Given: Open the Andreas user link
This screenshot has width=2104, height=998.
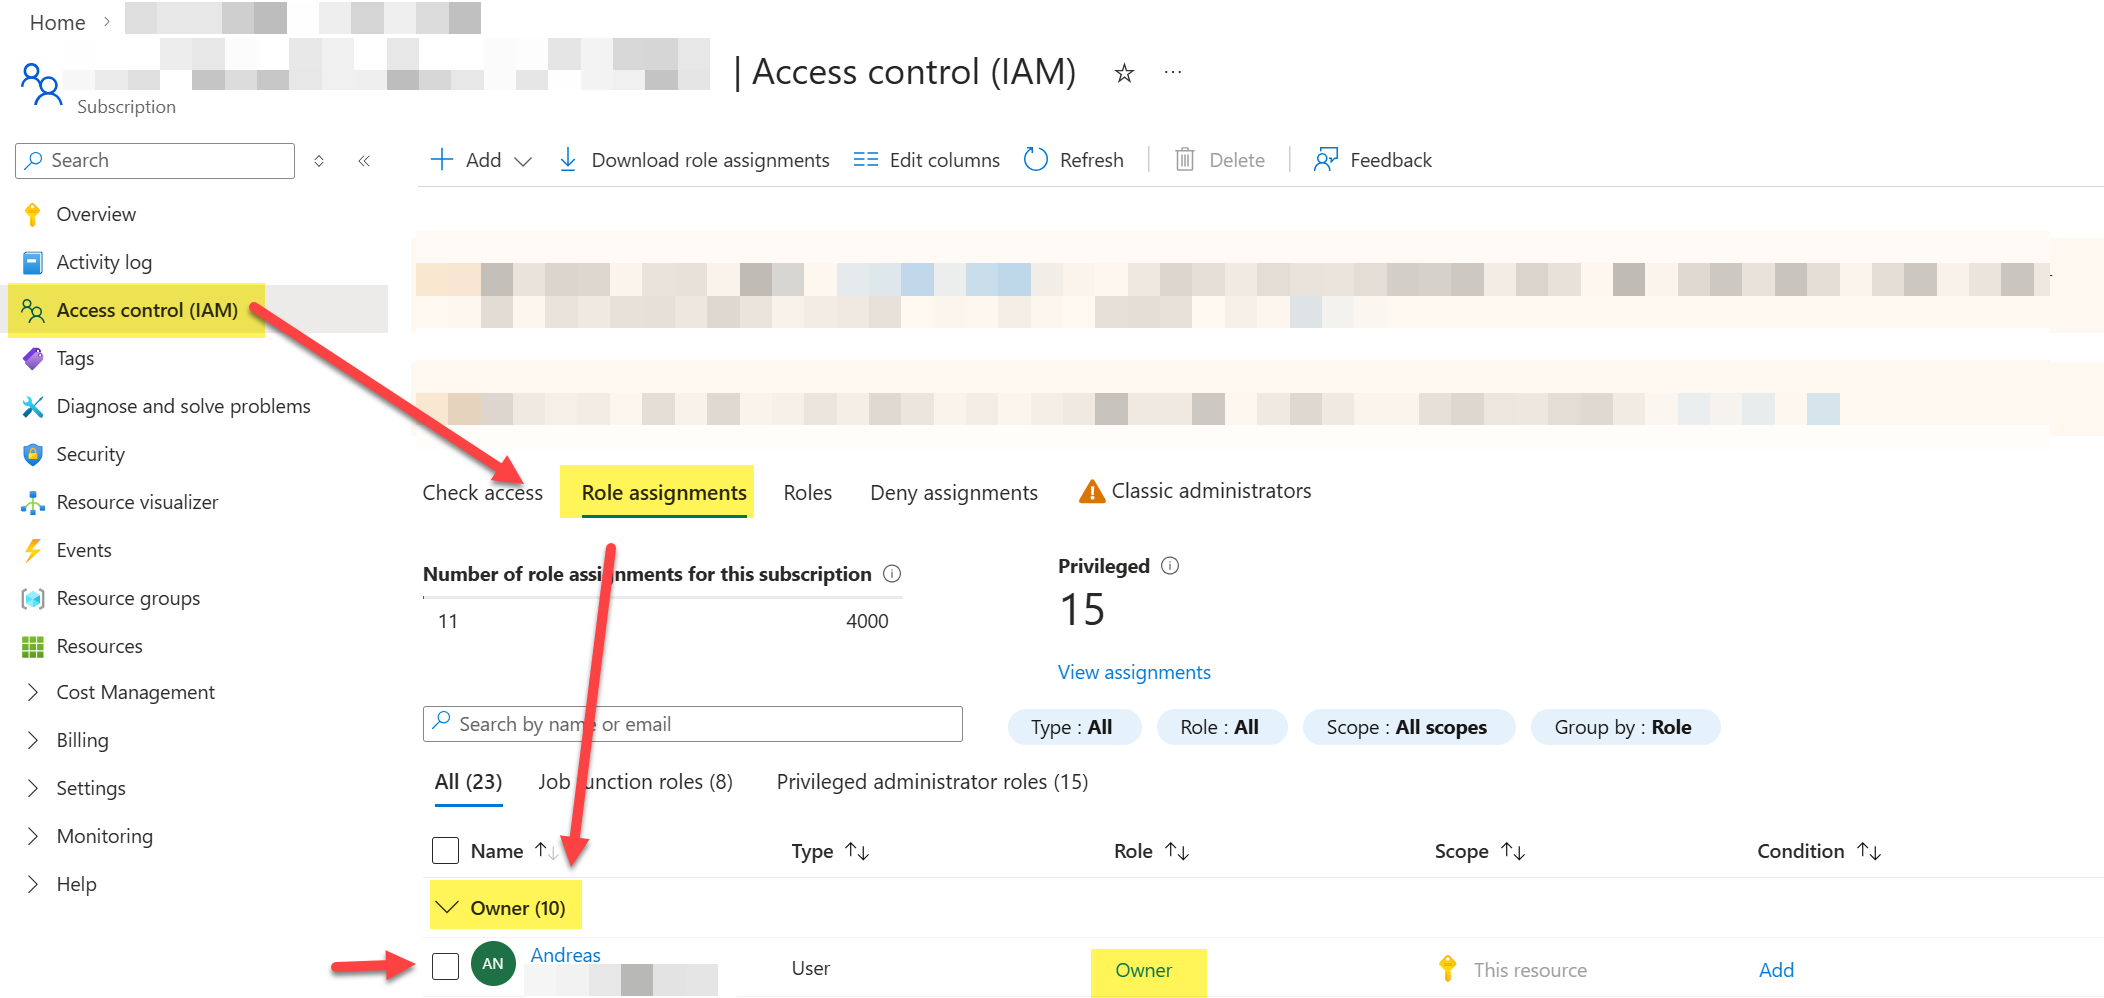Looking at the screenshot, I should pyautogui.click(x=565, y=955).
